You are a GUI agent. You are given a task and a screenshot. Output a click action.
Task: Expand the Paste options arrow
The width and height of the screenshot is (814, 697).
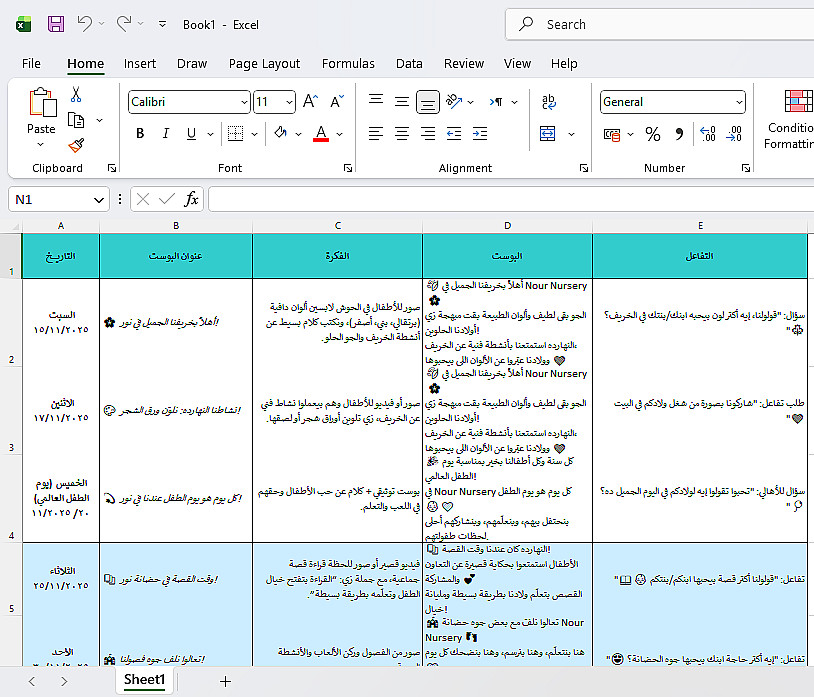tap(40, 144)
